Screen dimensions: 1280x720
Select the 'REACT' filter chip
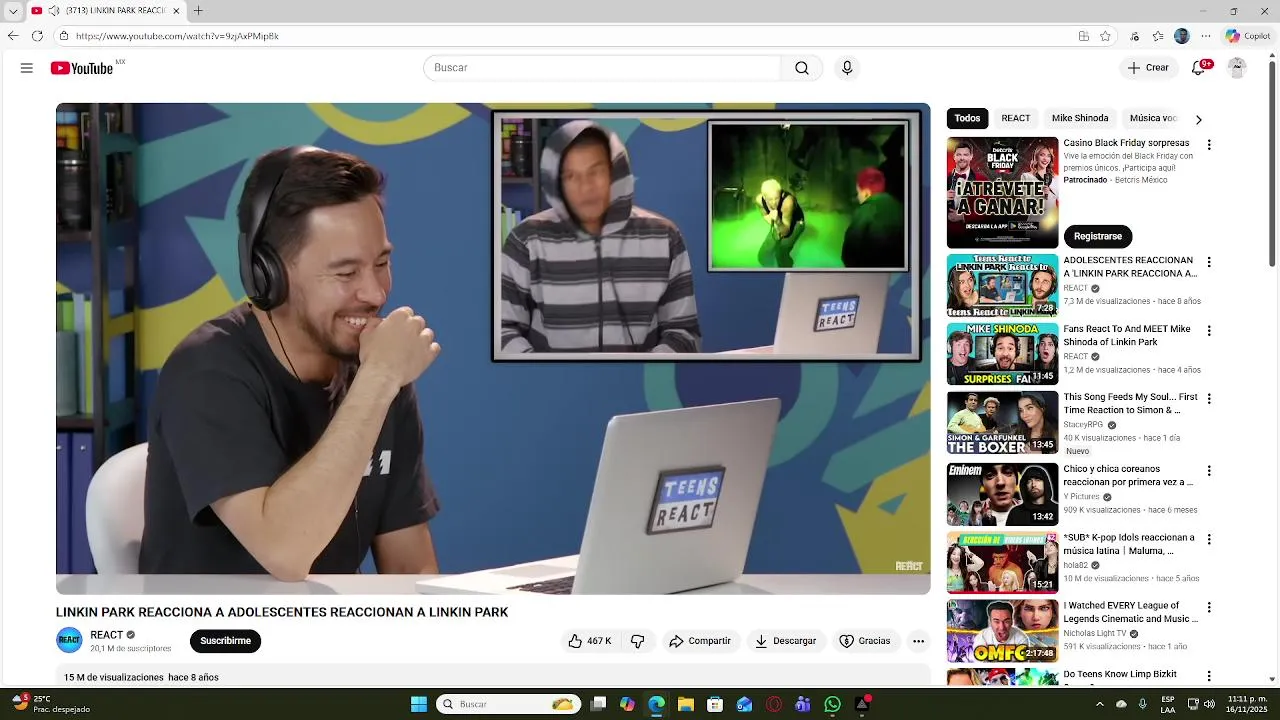1016,118
